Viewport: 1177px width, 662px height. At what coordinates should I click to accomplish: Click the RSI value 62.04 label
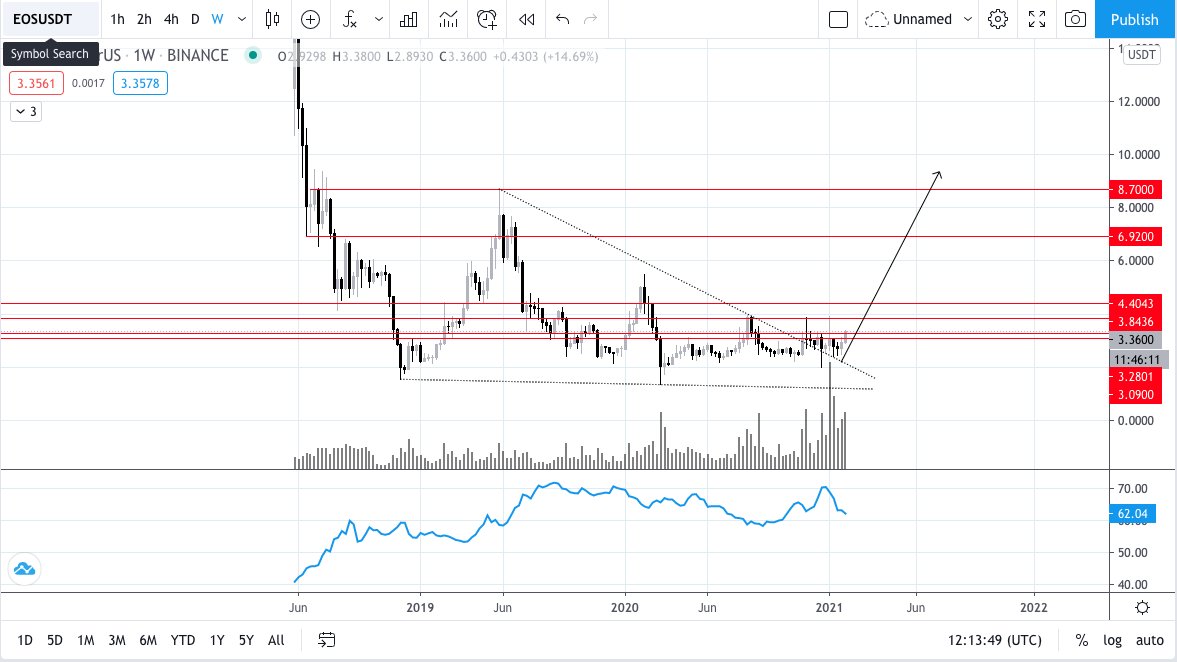click(1133, 514)
